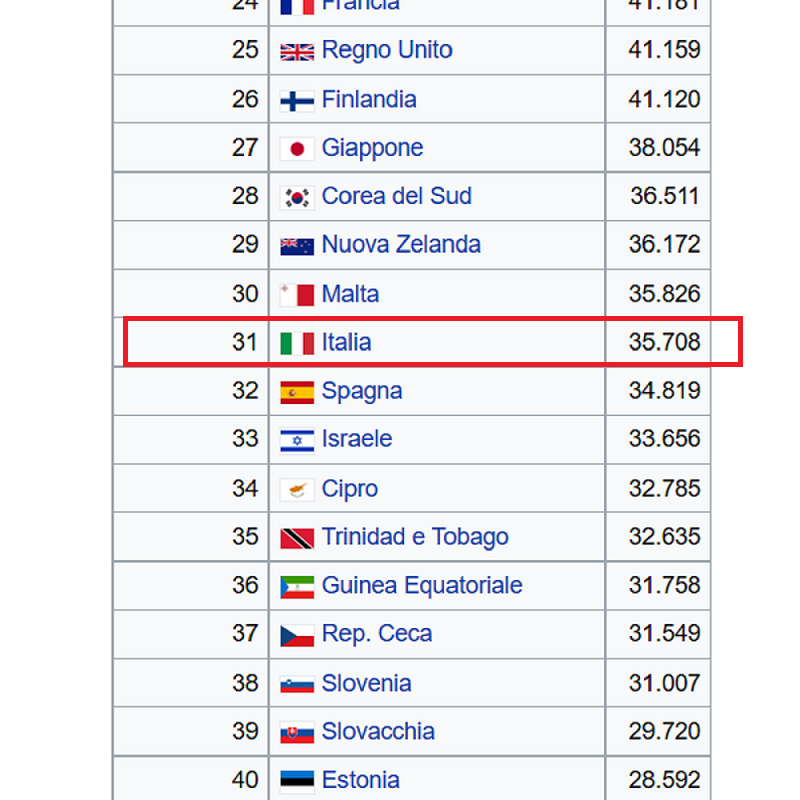800x800 pixels.
Task: Open the Giappone link
Action: 372,148
